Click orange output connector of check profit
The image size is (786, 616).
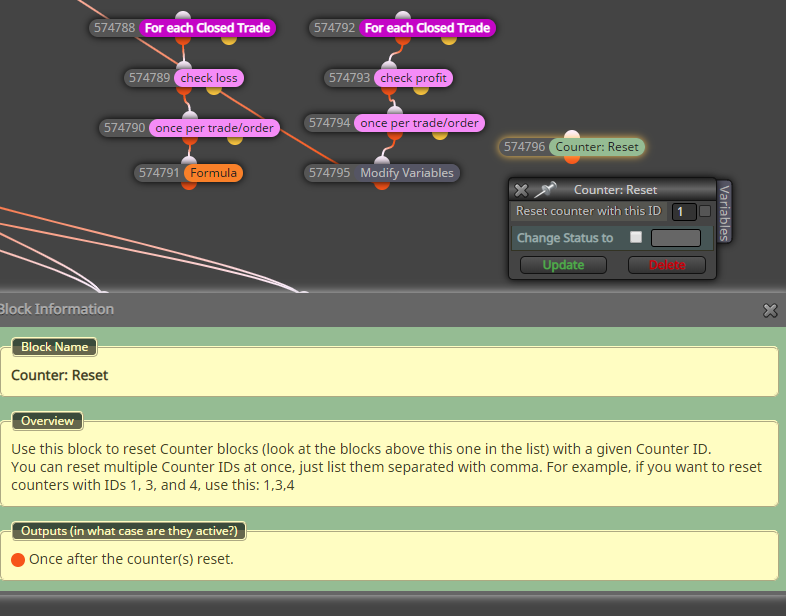pos(389,91)
